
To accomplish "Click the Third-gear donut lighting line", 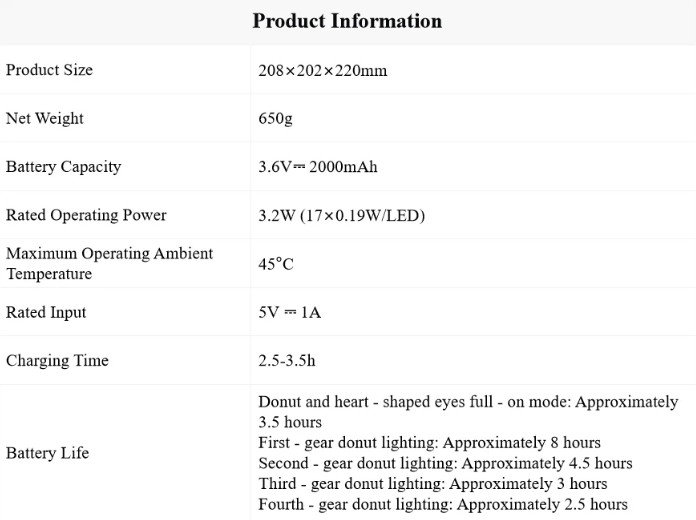I will (432, 484).
